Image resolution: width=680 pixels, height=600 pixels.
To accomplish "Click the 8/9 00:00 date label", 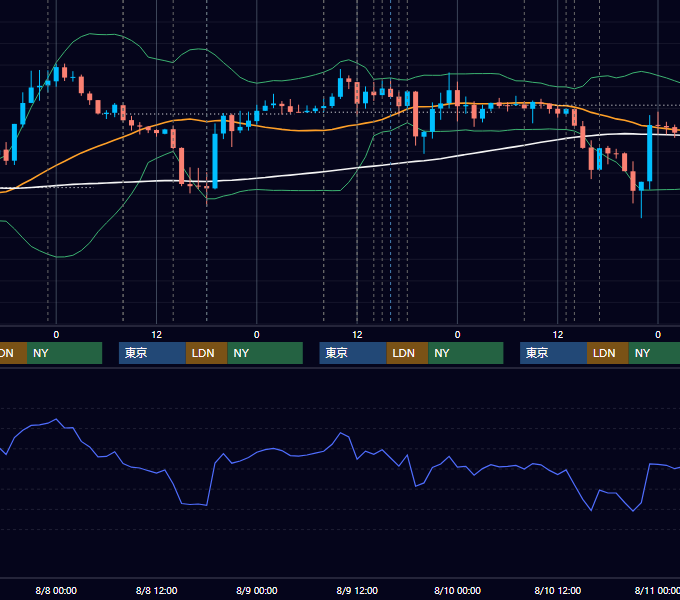I will [257, 590].
